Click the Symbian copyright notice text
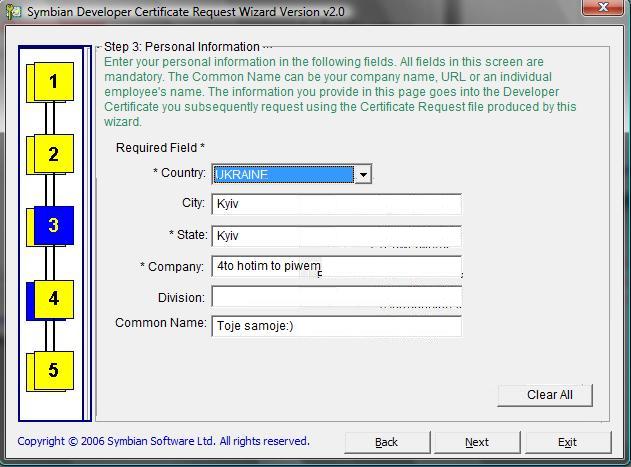 [164, 441]
